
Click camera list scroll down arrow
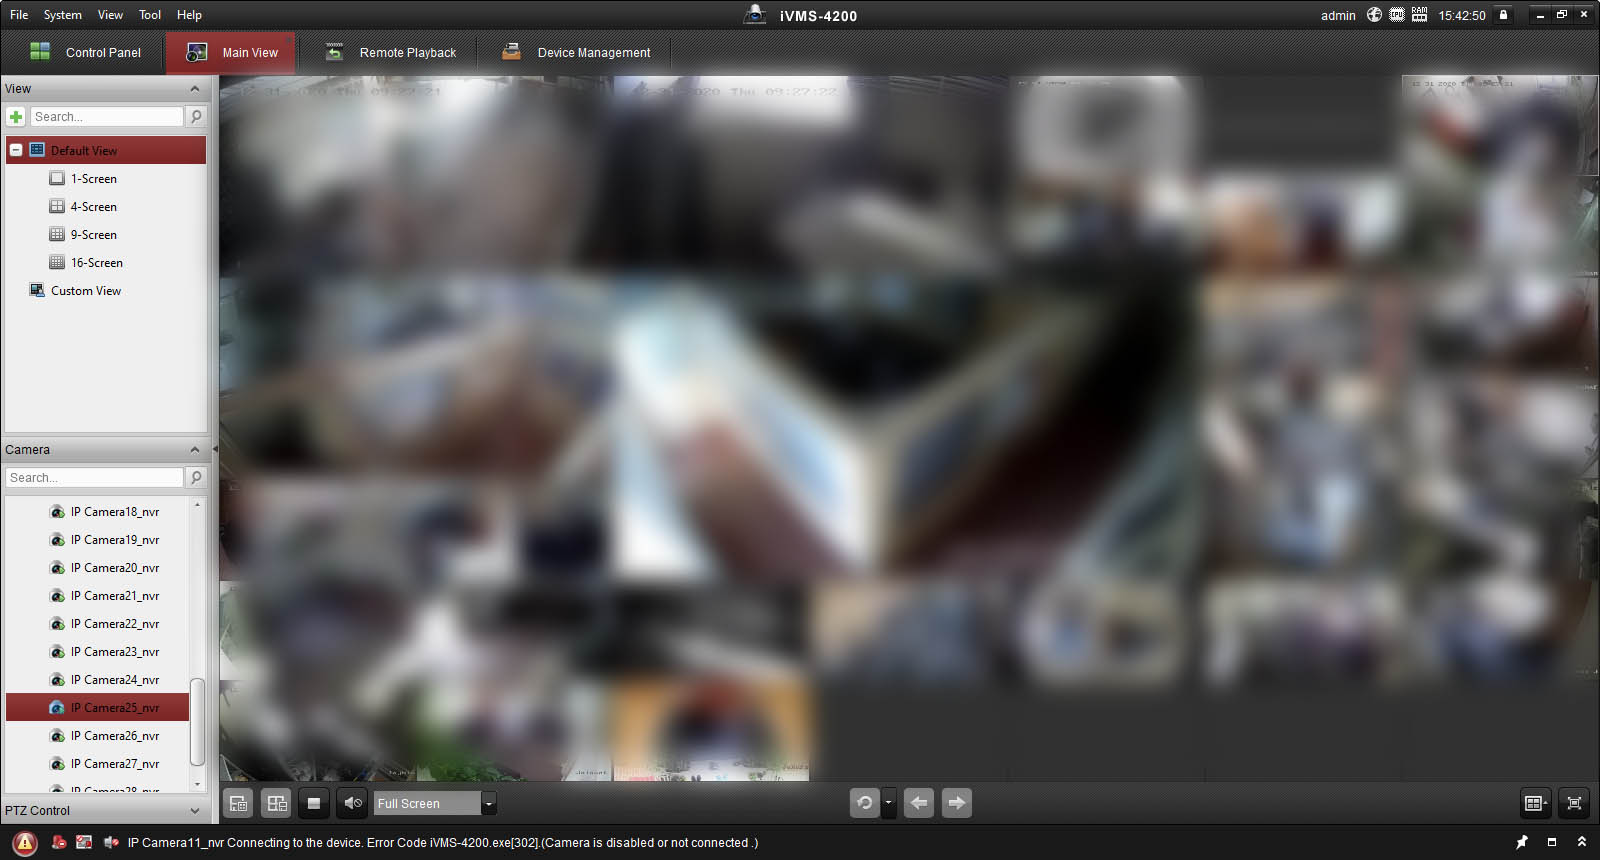click(x=197, y=785)
